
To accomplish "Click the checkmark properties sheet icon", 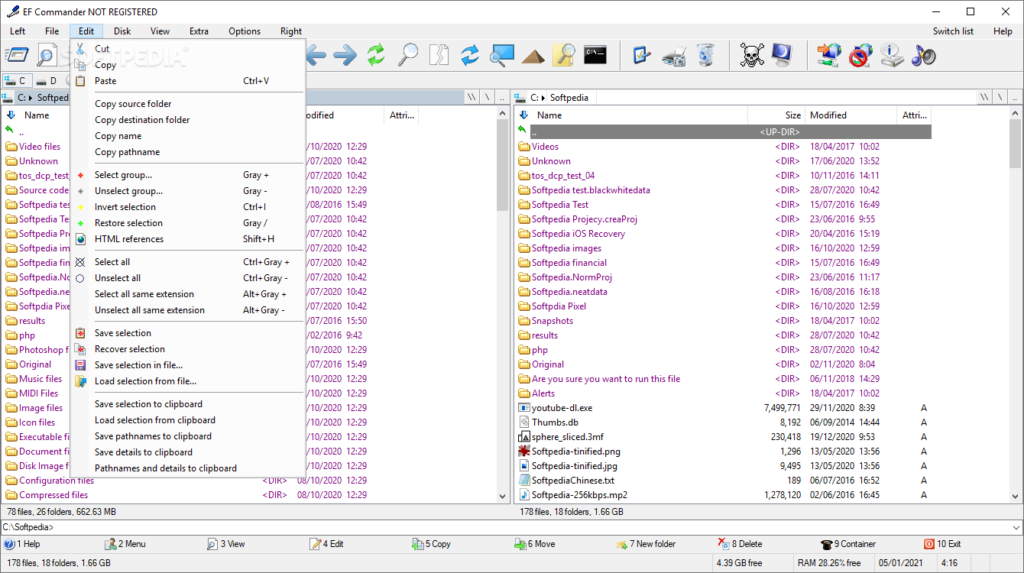I will tap(642, 56).
